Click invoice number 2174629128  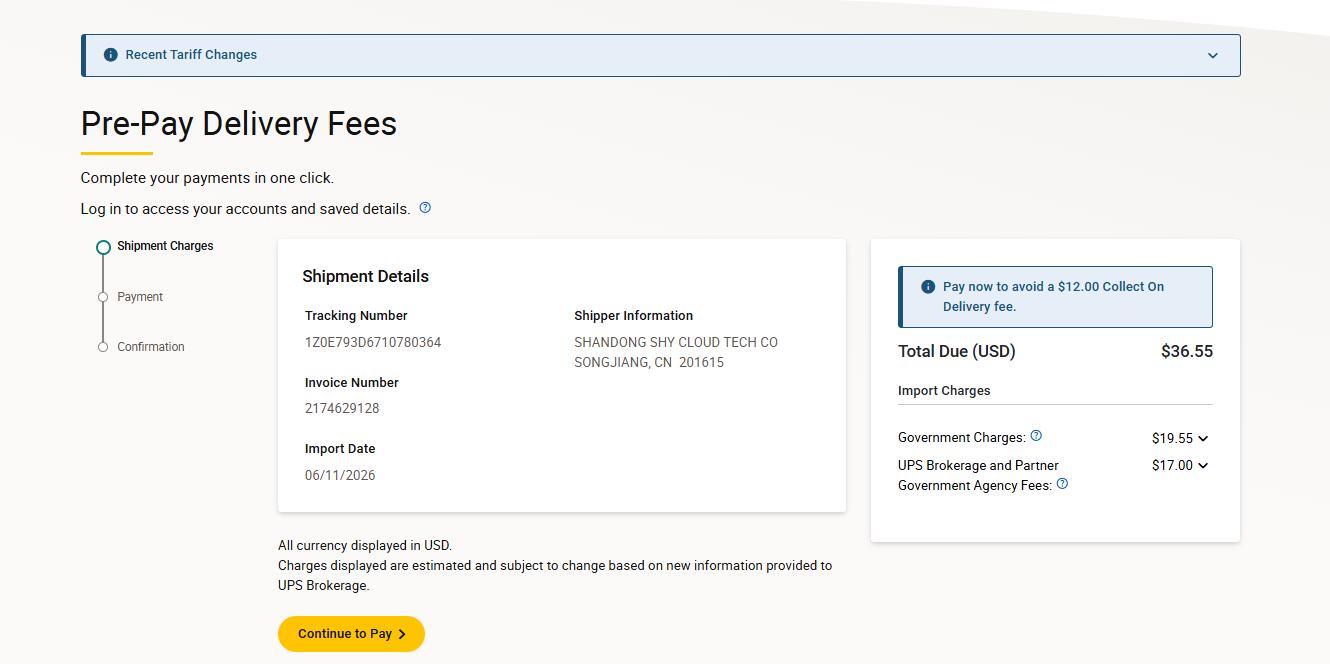pos(342,408)
